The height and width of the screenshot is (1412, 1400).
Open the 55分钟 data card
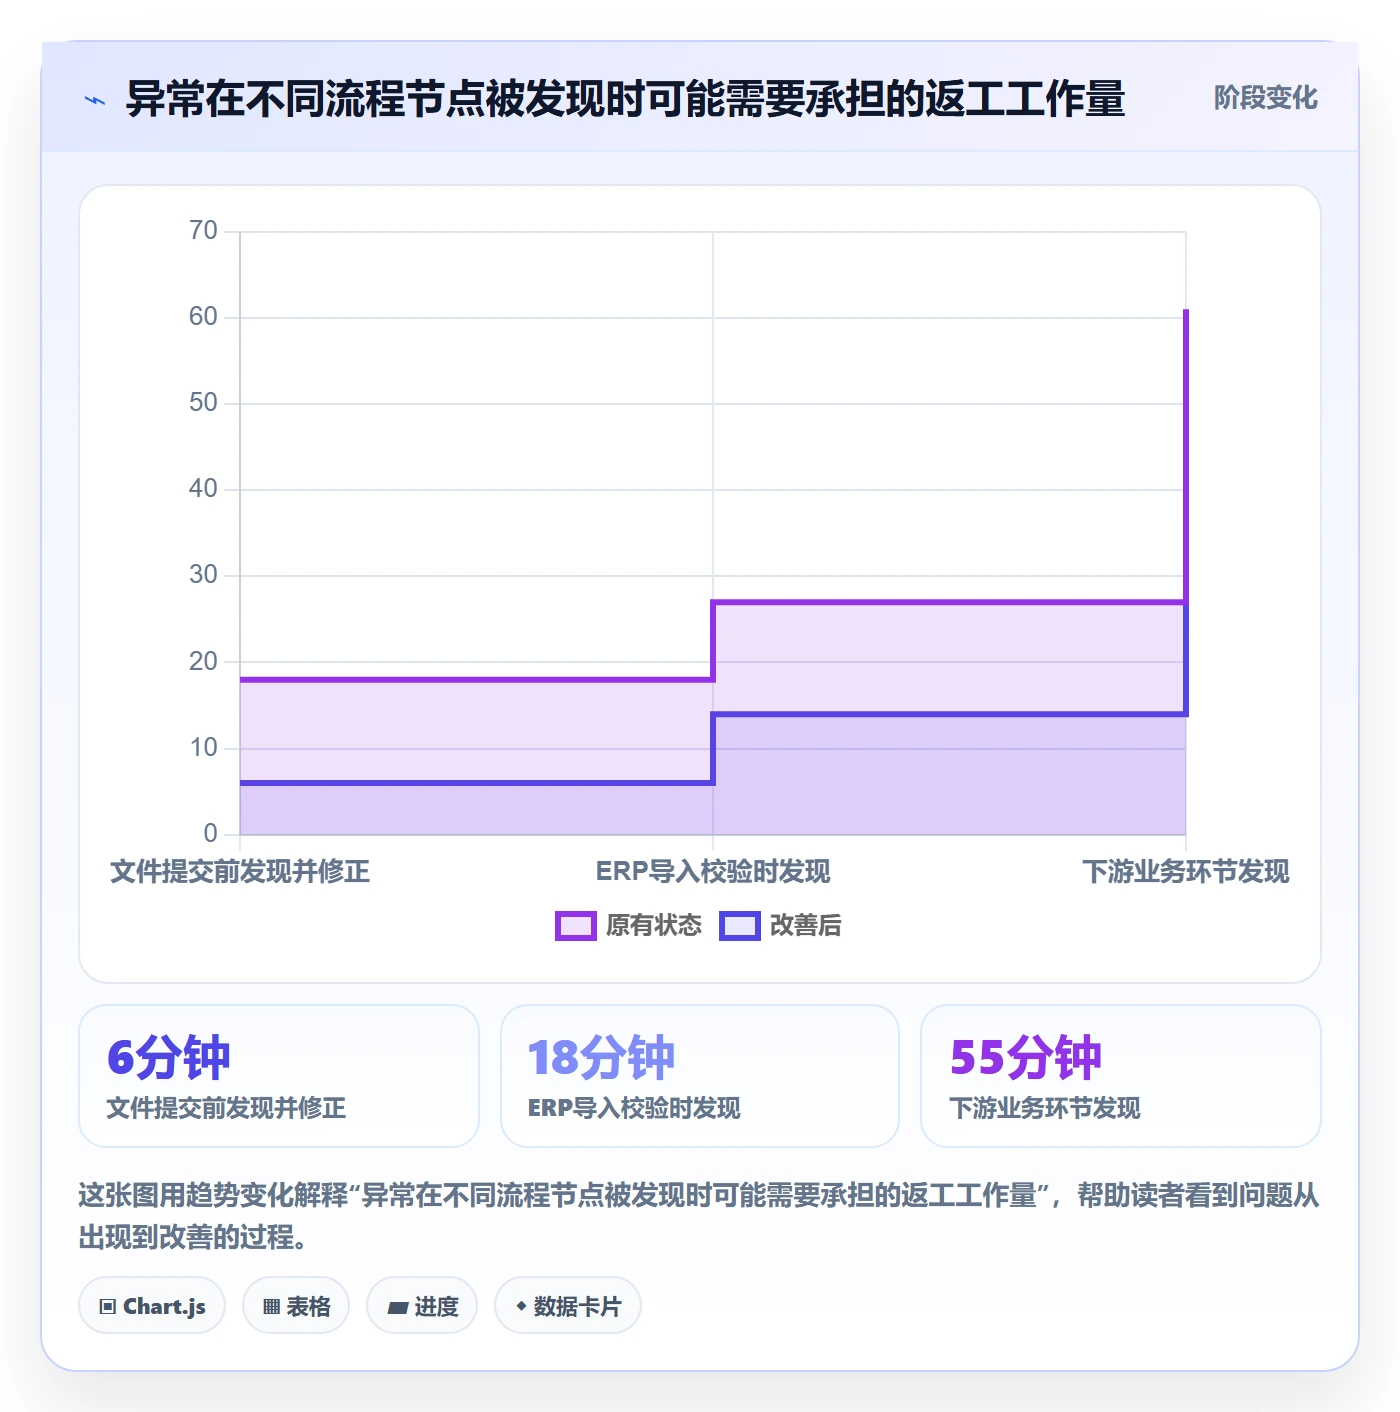tap(1121, 1076)
